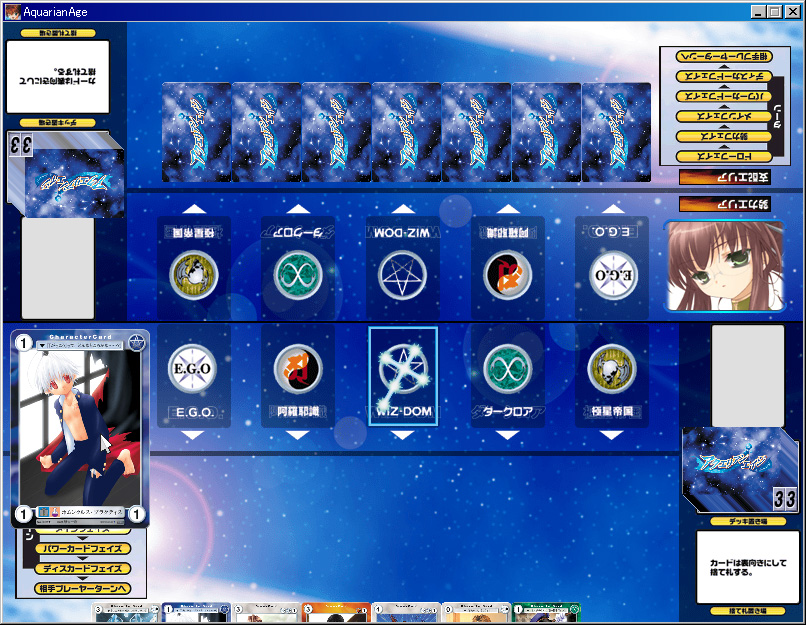Click the opponent's girl portrait avatar
Viewport: 806px width, 625px height.
(725, 266)
